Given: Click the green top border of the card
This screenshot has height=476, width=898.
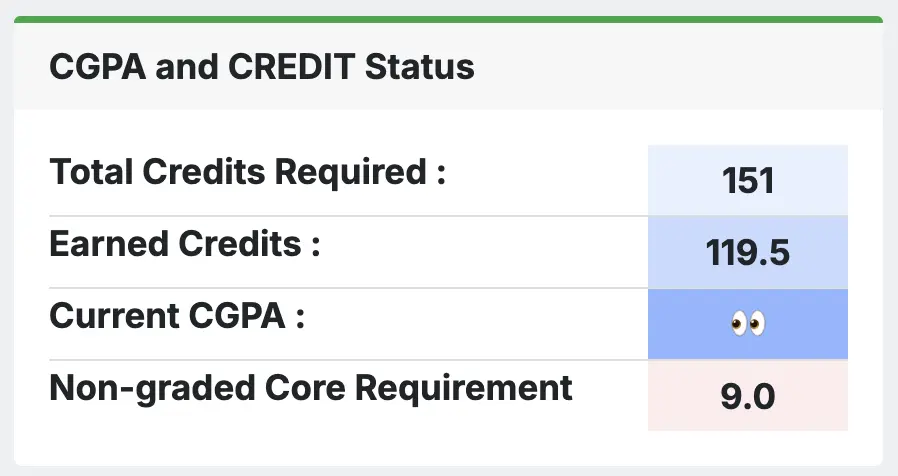Looking at the screenshot, I should (x=449, y=19).
